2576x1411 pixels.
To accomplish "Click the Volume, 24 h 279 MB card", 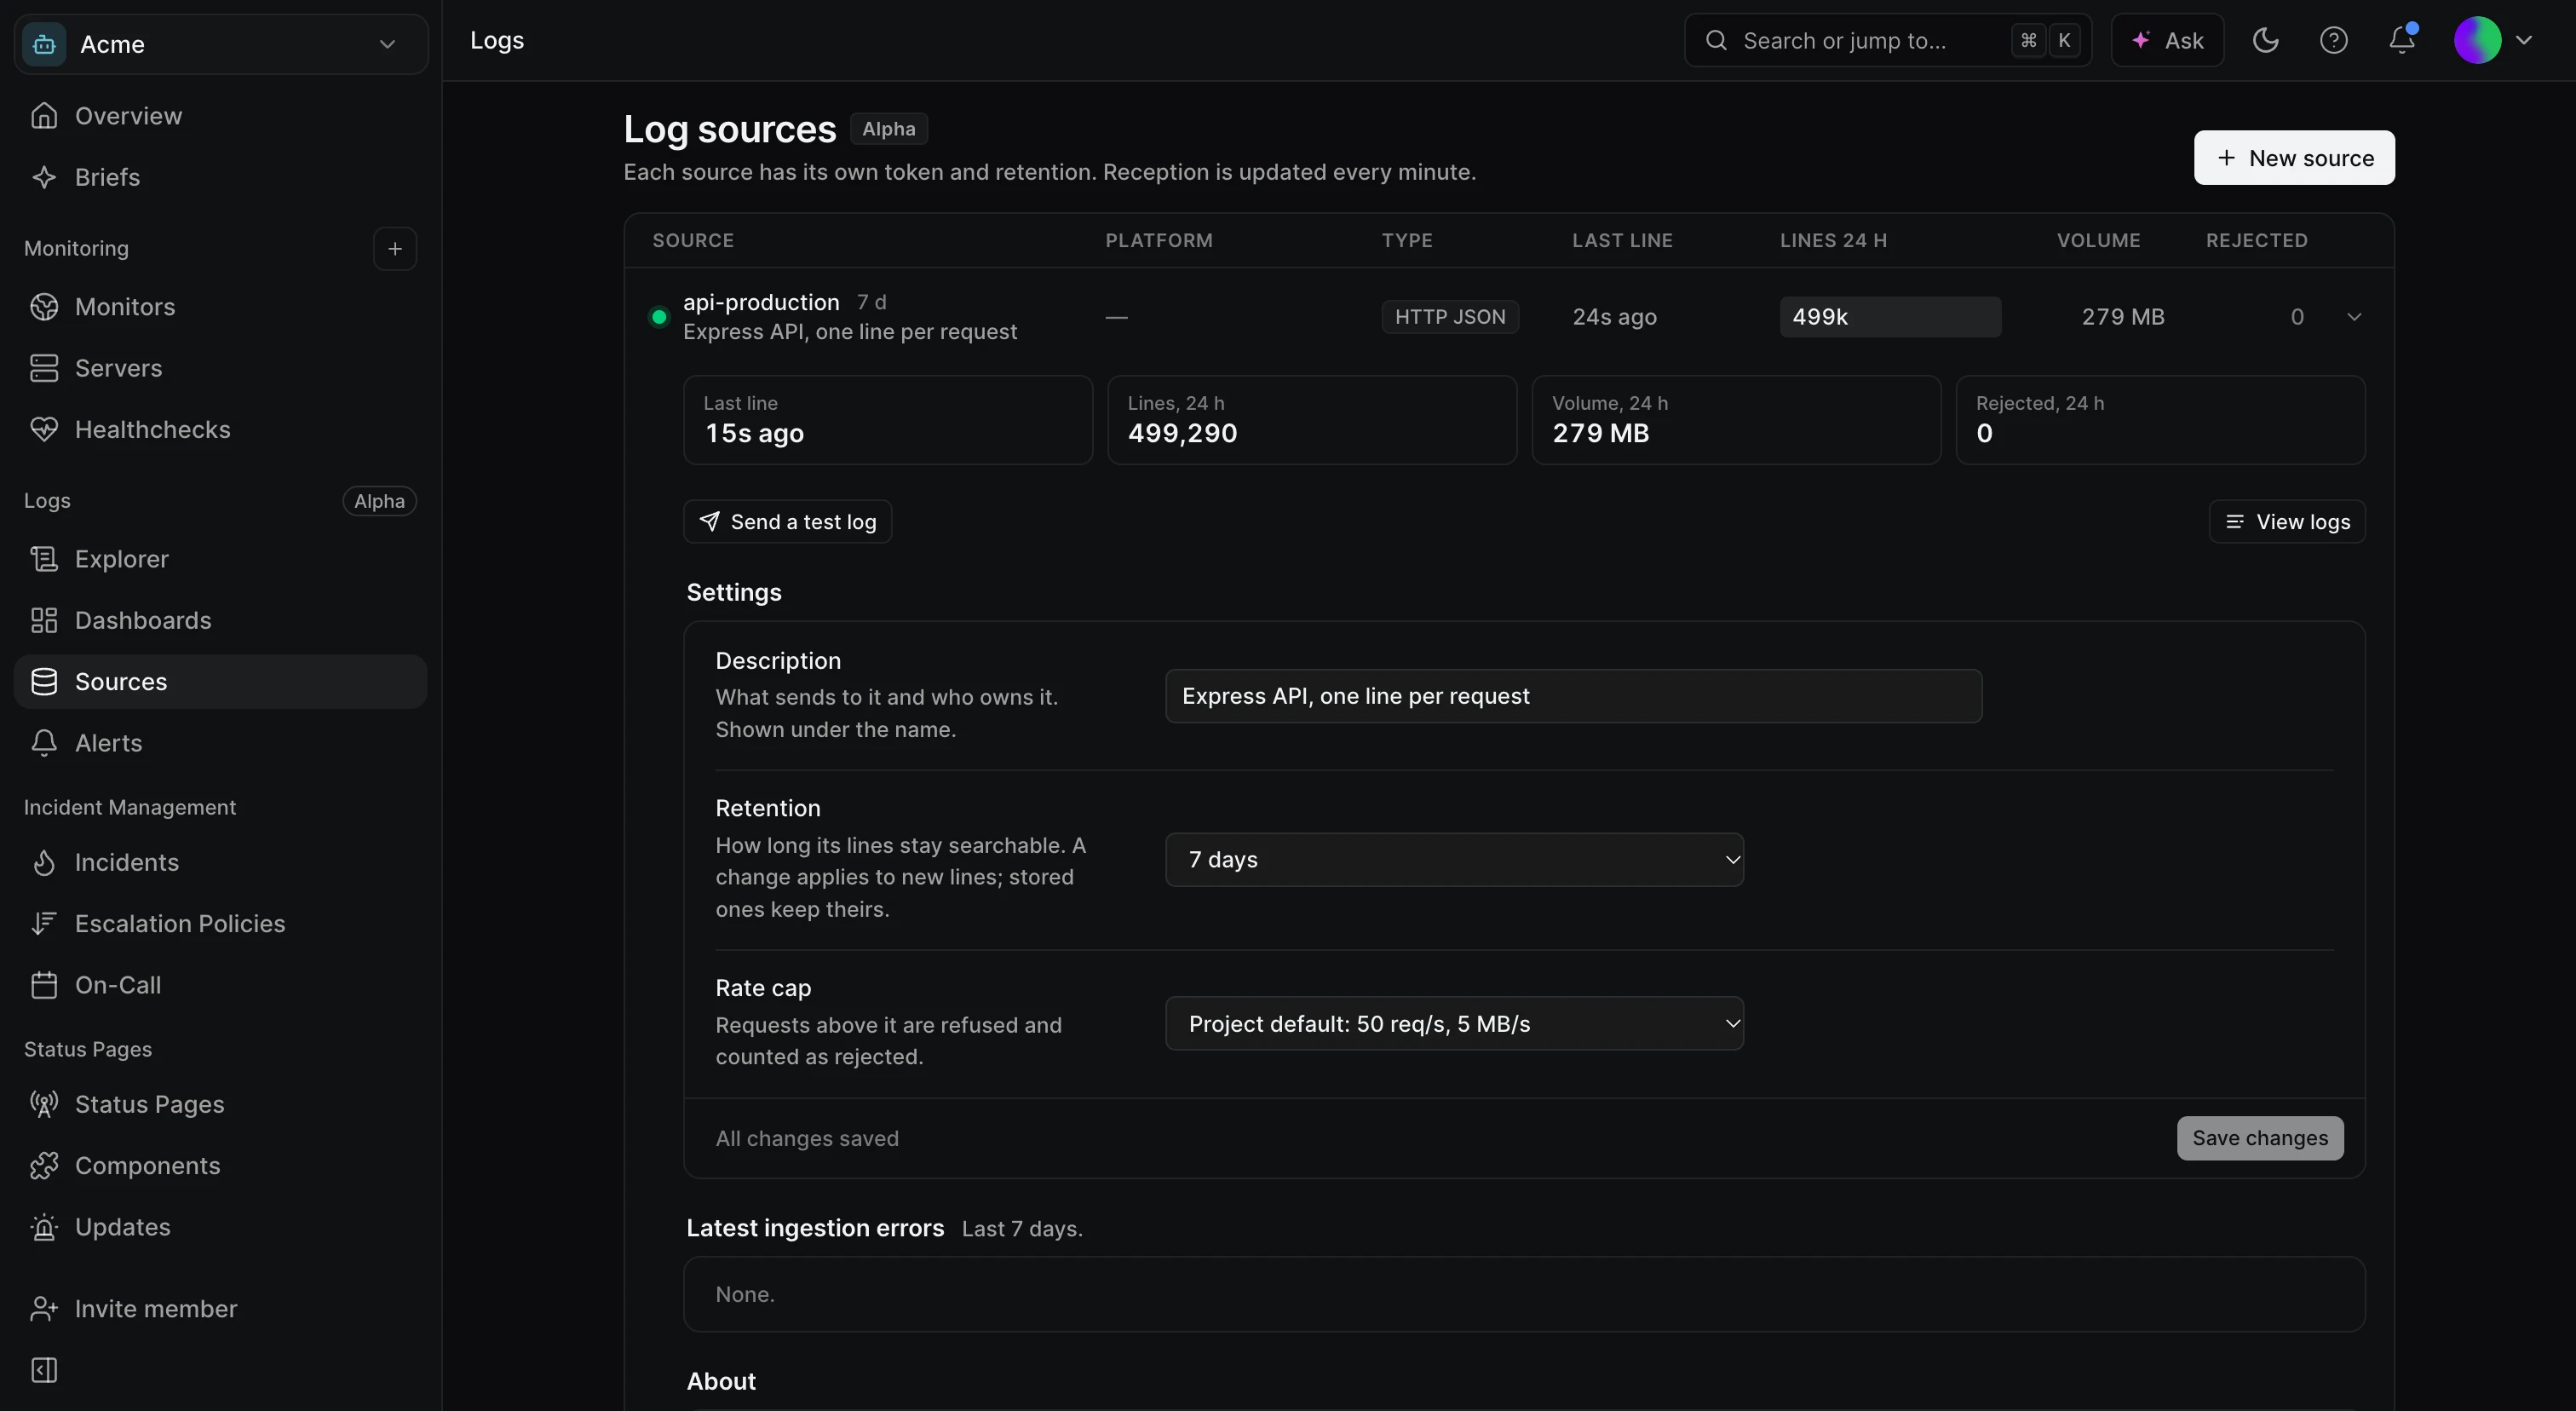I will (1736, 420).
